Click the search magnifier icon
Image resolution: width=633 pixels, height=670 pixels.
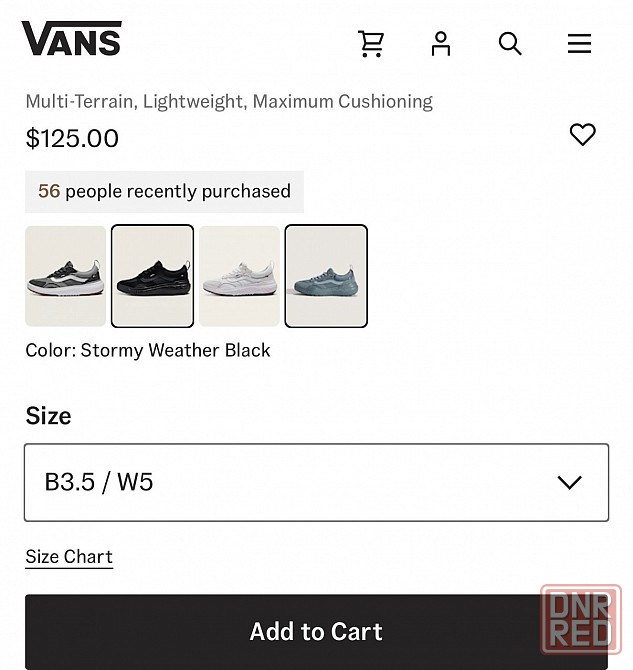click(510, 43)
